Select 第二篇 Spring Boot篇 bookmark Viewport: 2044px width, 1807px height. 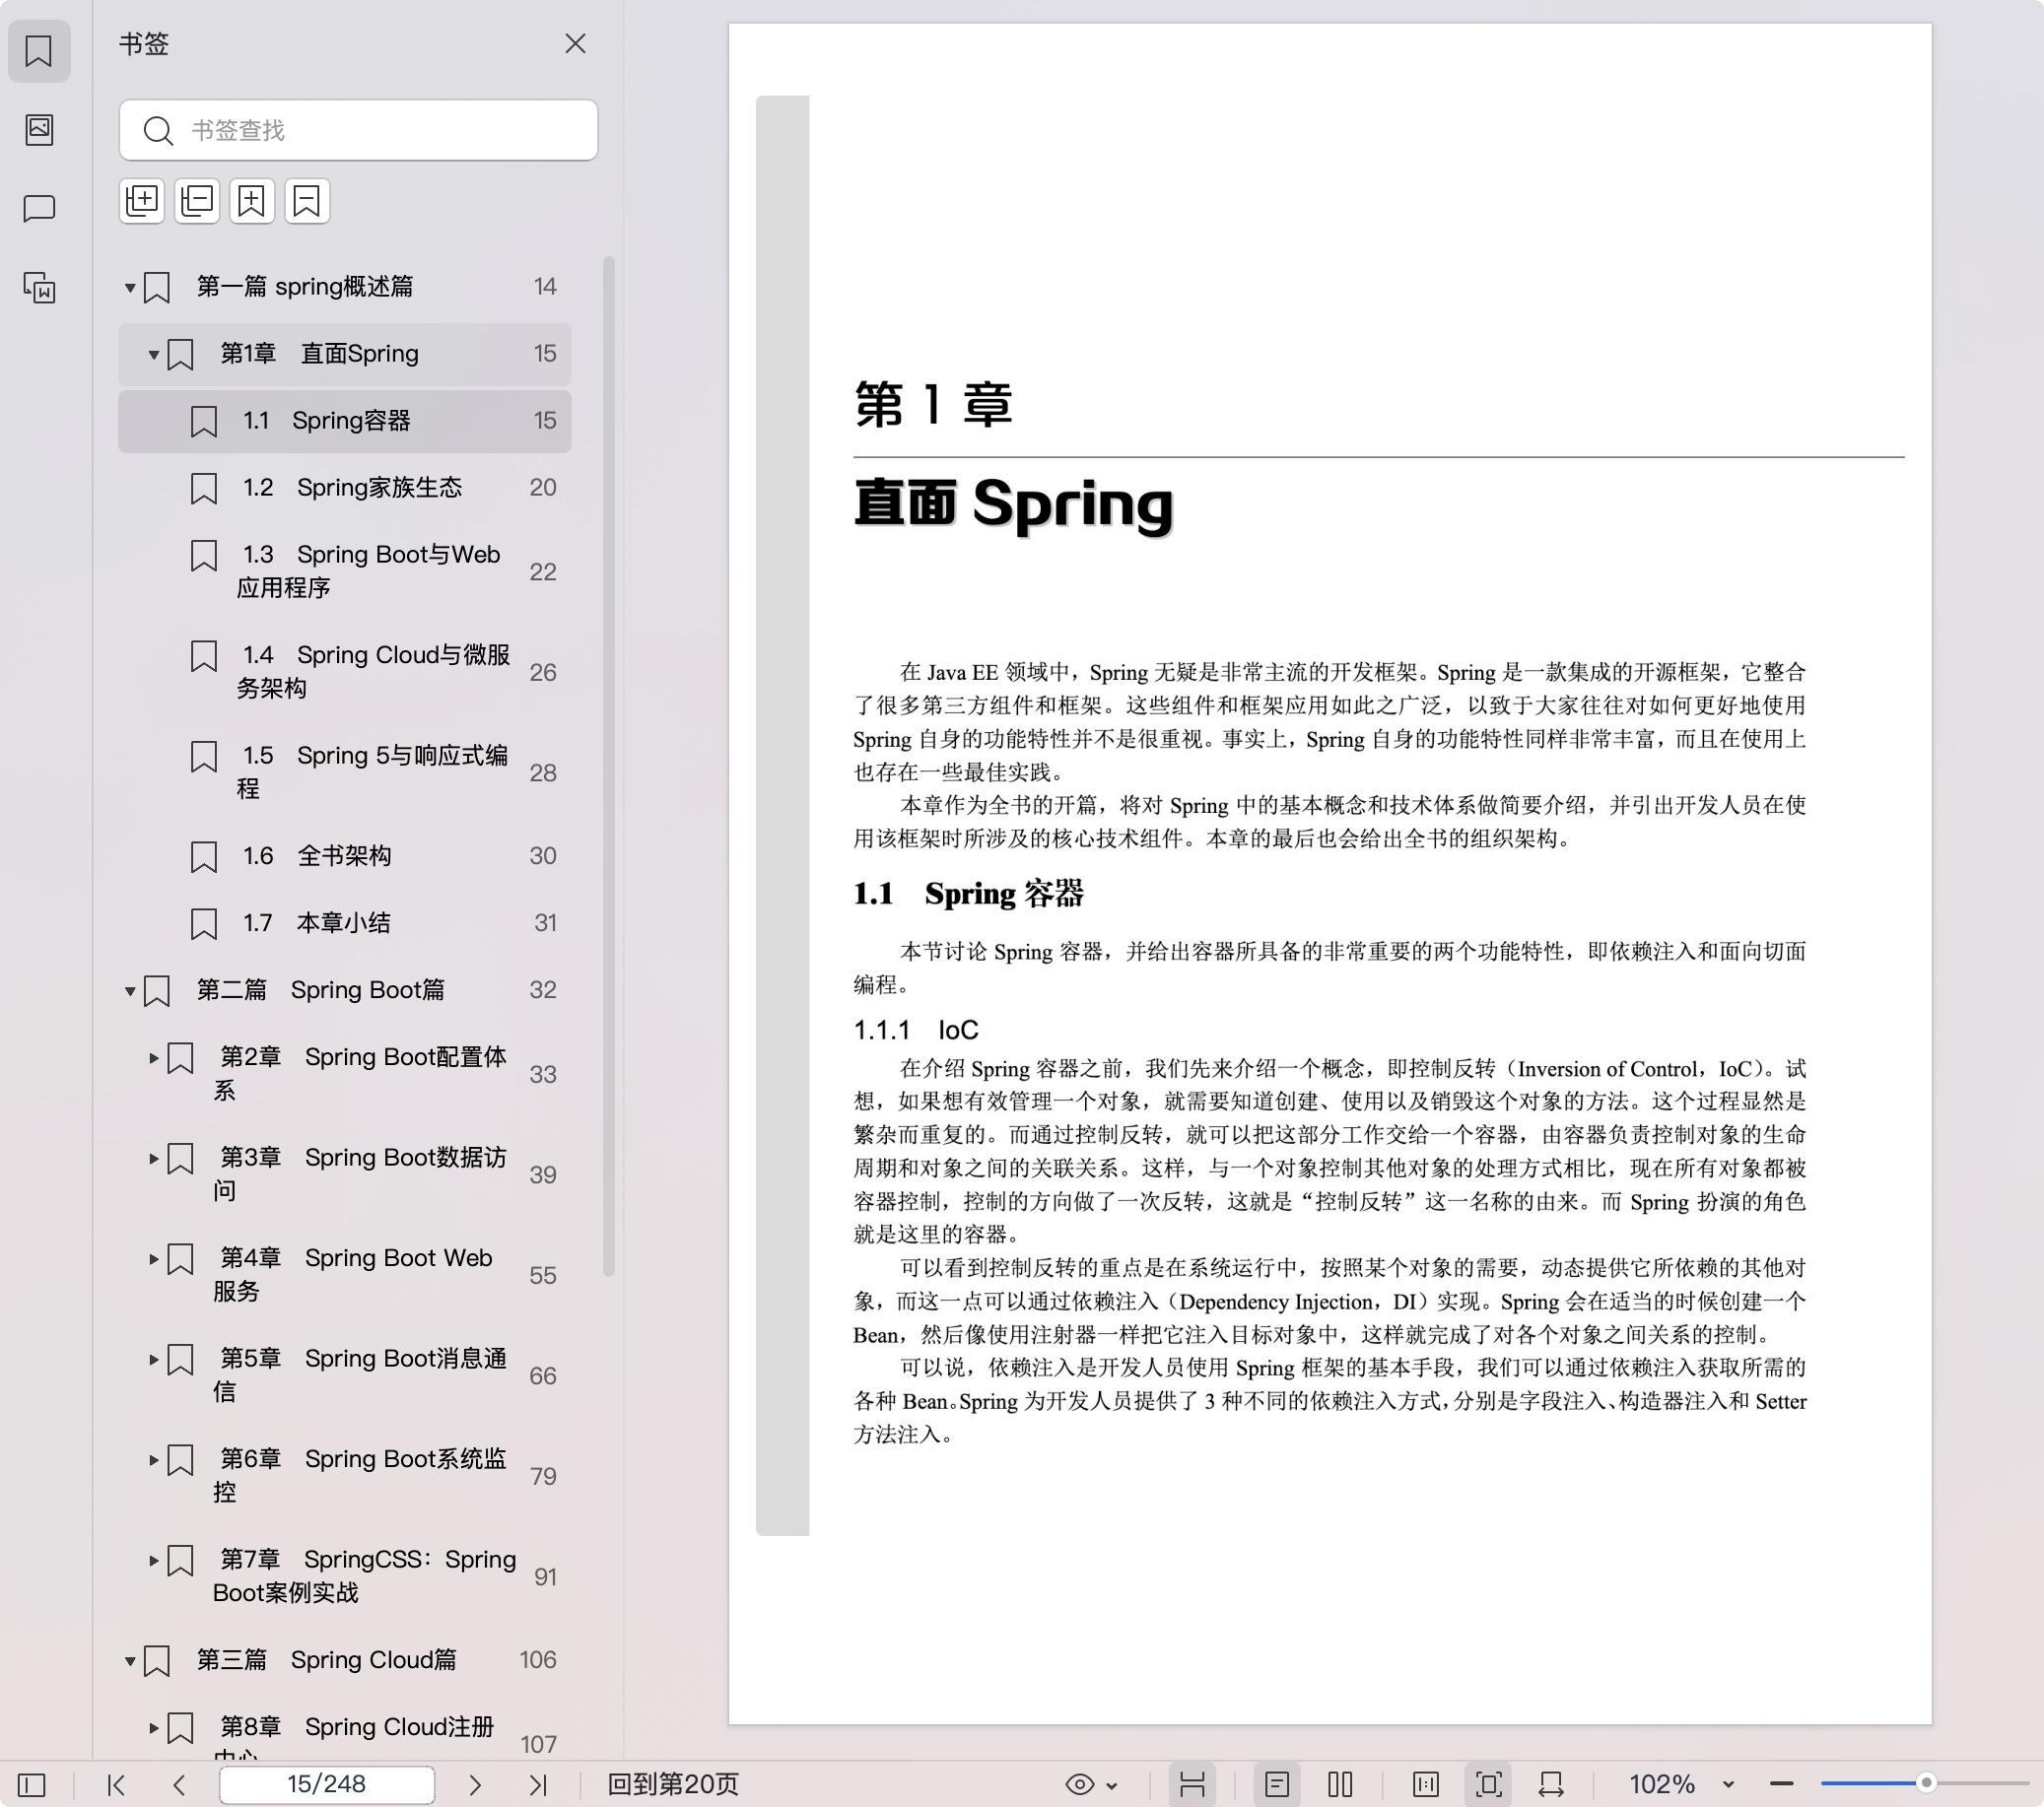pyautogui.click(x=345, y=990)
